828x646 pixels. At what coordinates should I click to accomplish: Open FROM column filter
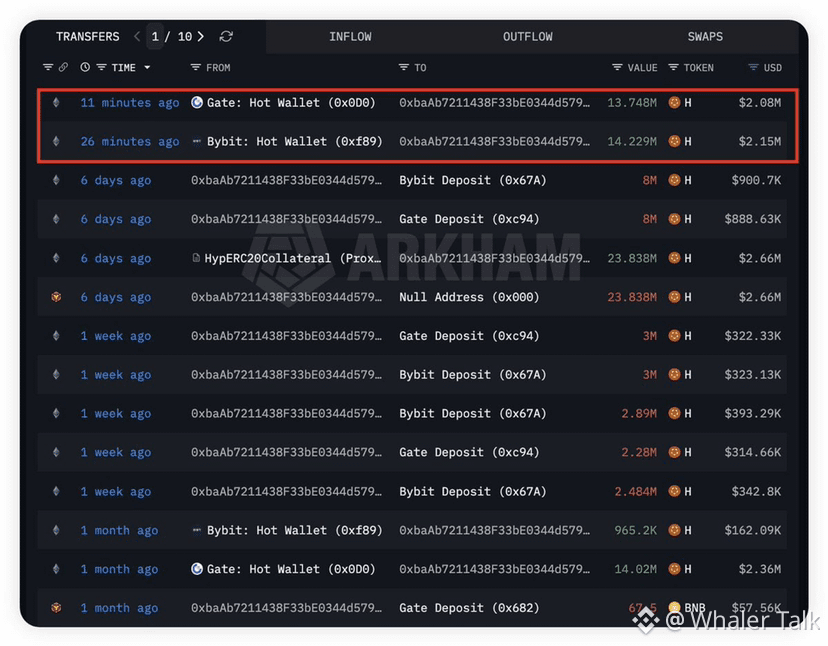pos(195,67)
